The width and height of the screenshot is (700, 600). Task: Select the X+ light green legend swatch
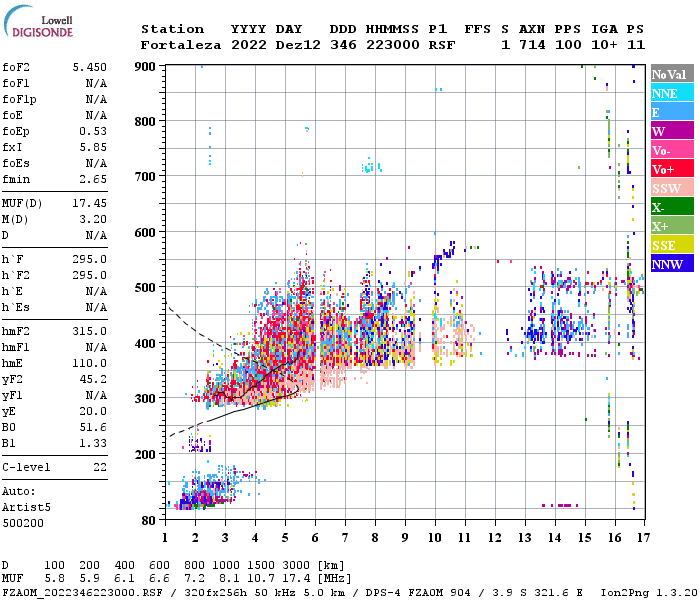click(672, 226)
